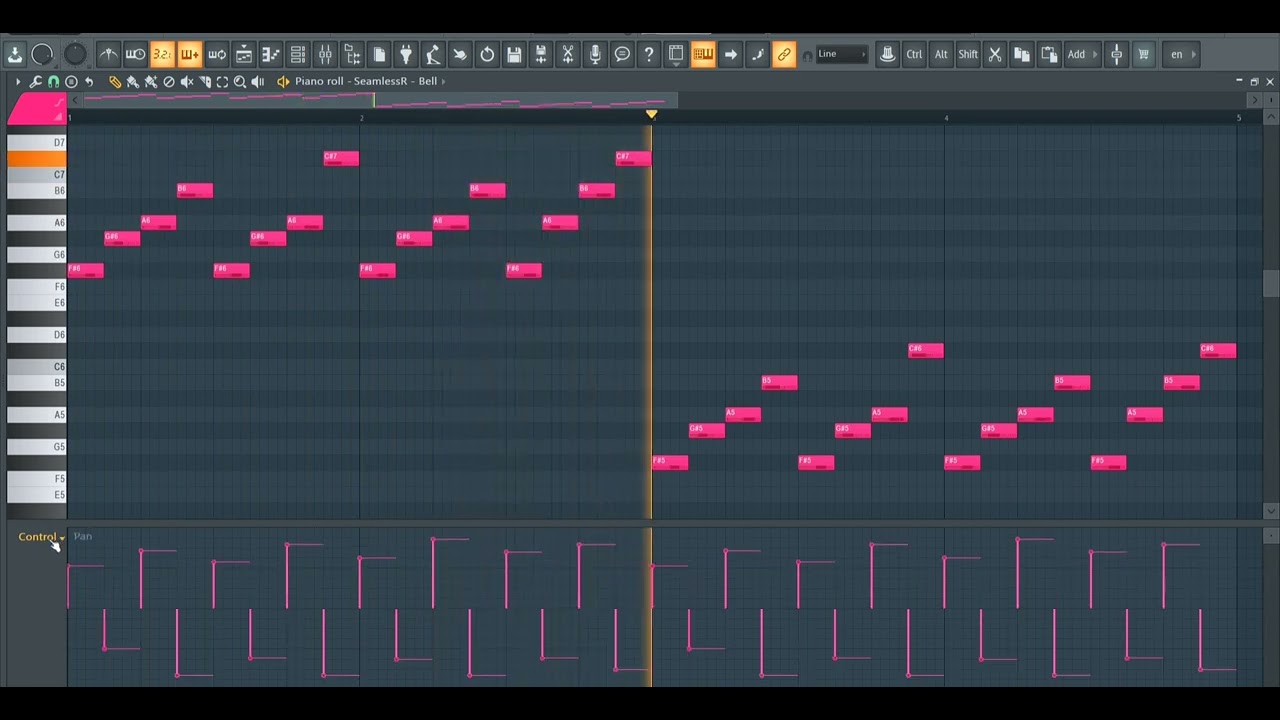
Task: Select the pencil draw tool
Action: coord(114,81)
